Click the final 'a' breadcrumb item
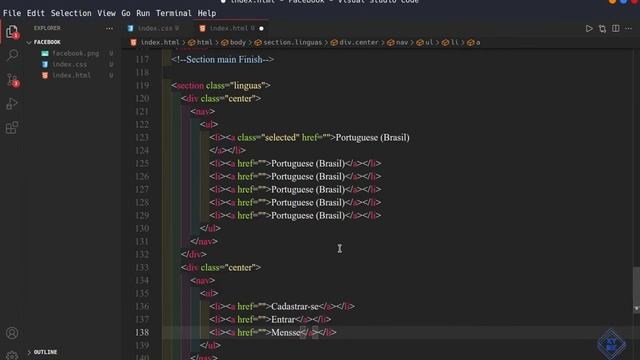Image resolution: width=640 pixels, height=360 pixels. pyautogui.click(x=478, y=42)
